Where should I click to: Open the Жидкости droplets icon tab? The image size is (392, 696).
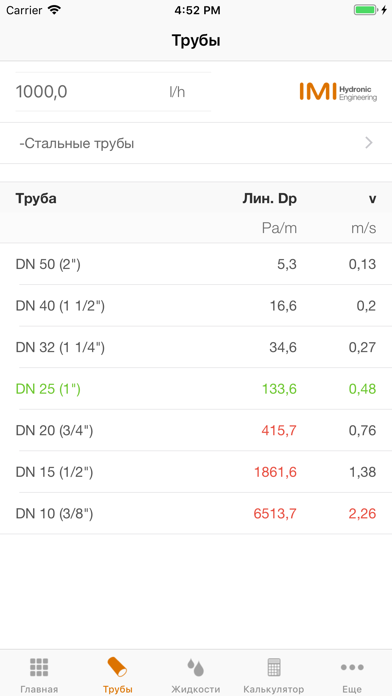(x=196, y=667)
